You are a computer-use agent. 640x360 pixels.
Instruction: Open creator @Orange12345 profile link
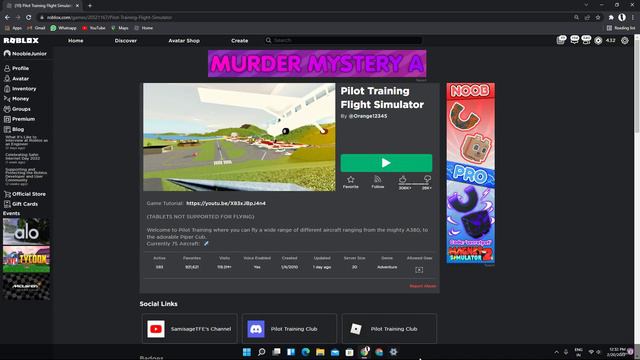(x=368, y=116)
